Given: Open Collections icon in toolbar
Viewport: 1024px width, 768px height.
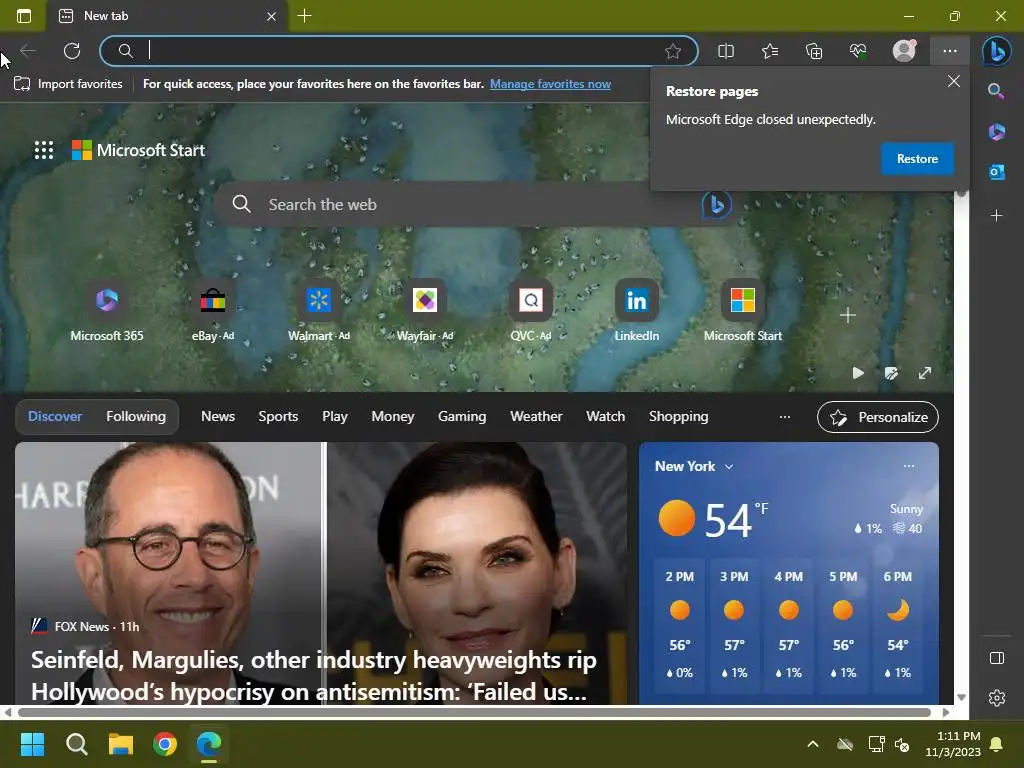Looking at the screenshot, I should [x=814, y=51].
